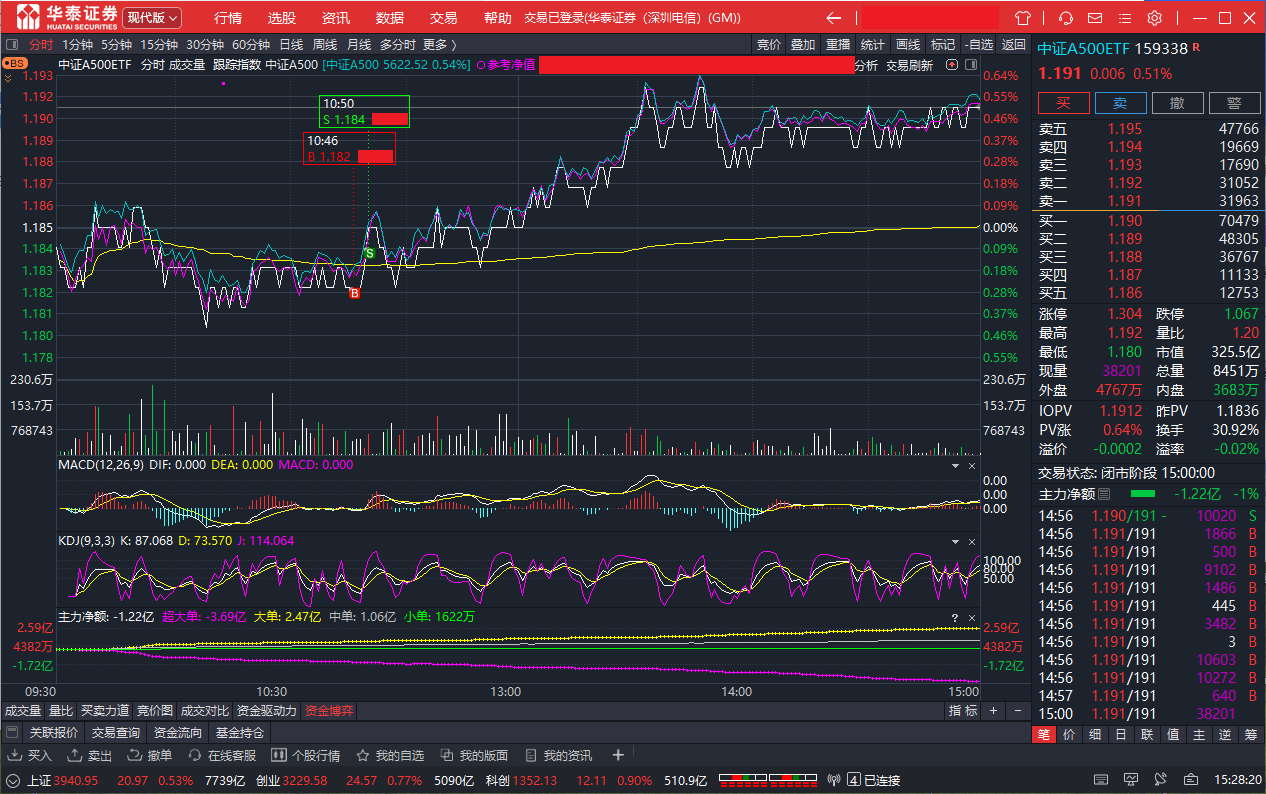Open the 现代版 version dropdown

pos(153,18)
